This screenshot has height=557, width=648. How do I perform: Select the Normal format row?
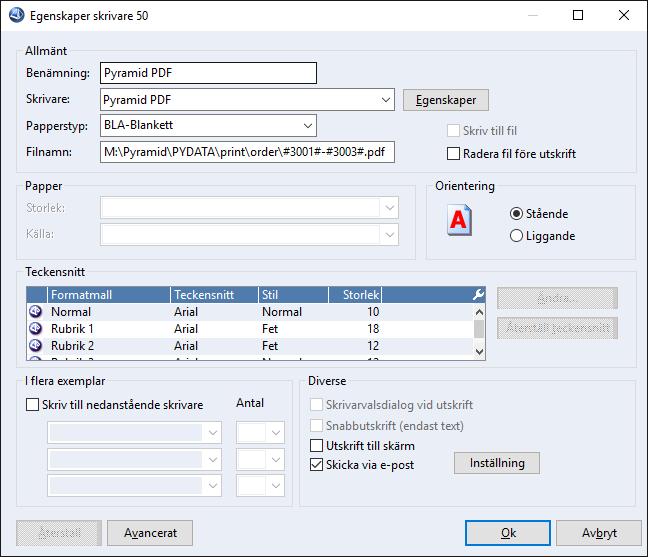point(250,312)
